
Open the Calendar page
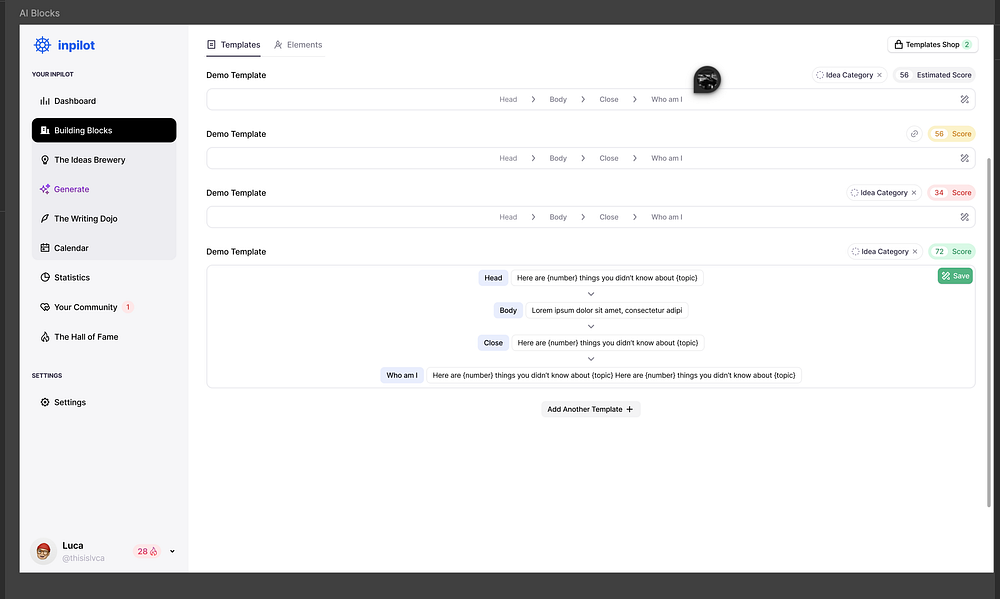pyautogui.click(x=104, y=248)
